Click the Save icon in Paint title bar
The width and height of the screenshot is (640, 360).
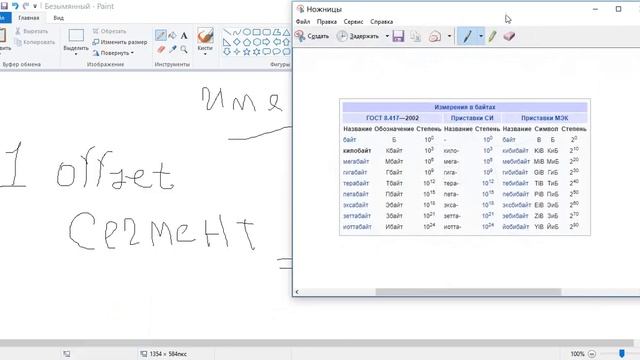[x=4, y=6]
